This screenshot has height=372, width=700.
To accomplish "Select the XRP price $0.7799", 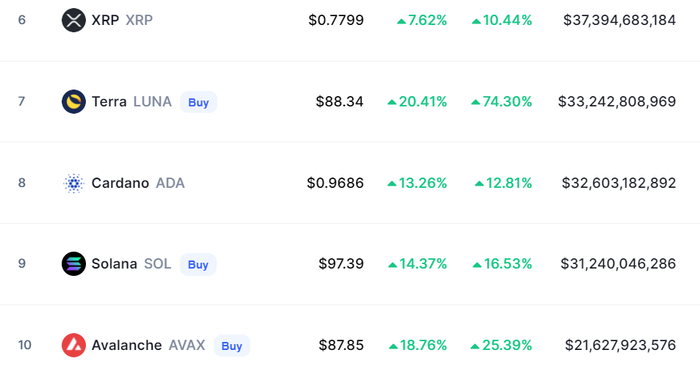I will point(336,20).
